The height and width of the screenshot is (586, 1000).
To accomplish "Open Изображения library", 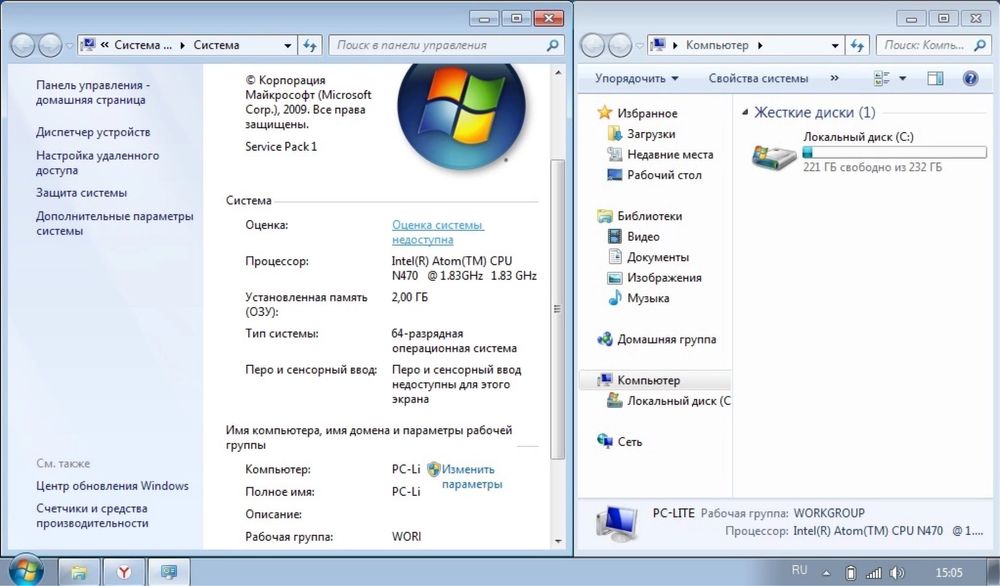I will (x=654, y=277).
